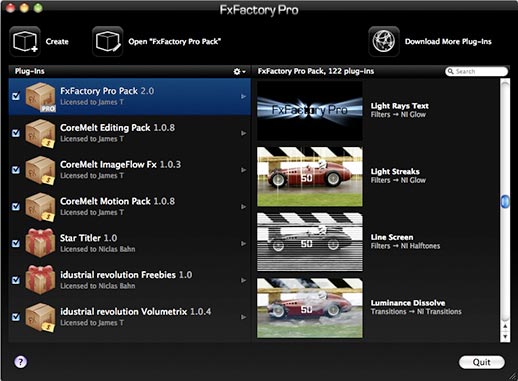Click the Search input field
This screenshot has height=381, width=518.
pyautogui.click(x=476, y=71)
